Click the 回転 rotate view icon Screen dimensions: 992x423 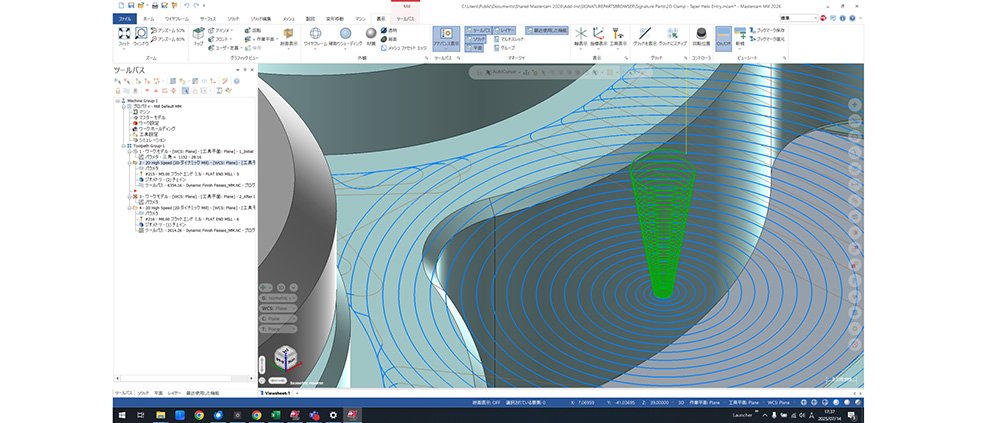pos(248,30)
